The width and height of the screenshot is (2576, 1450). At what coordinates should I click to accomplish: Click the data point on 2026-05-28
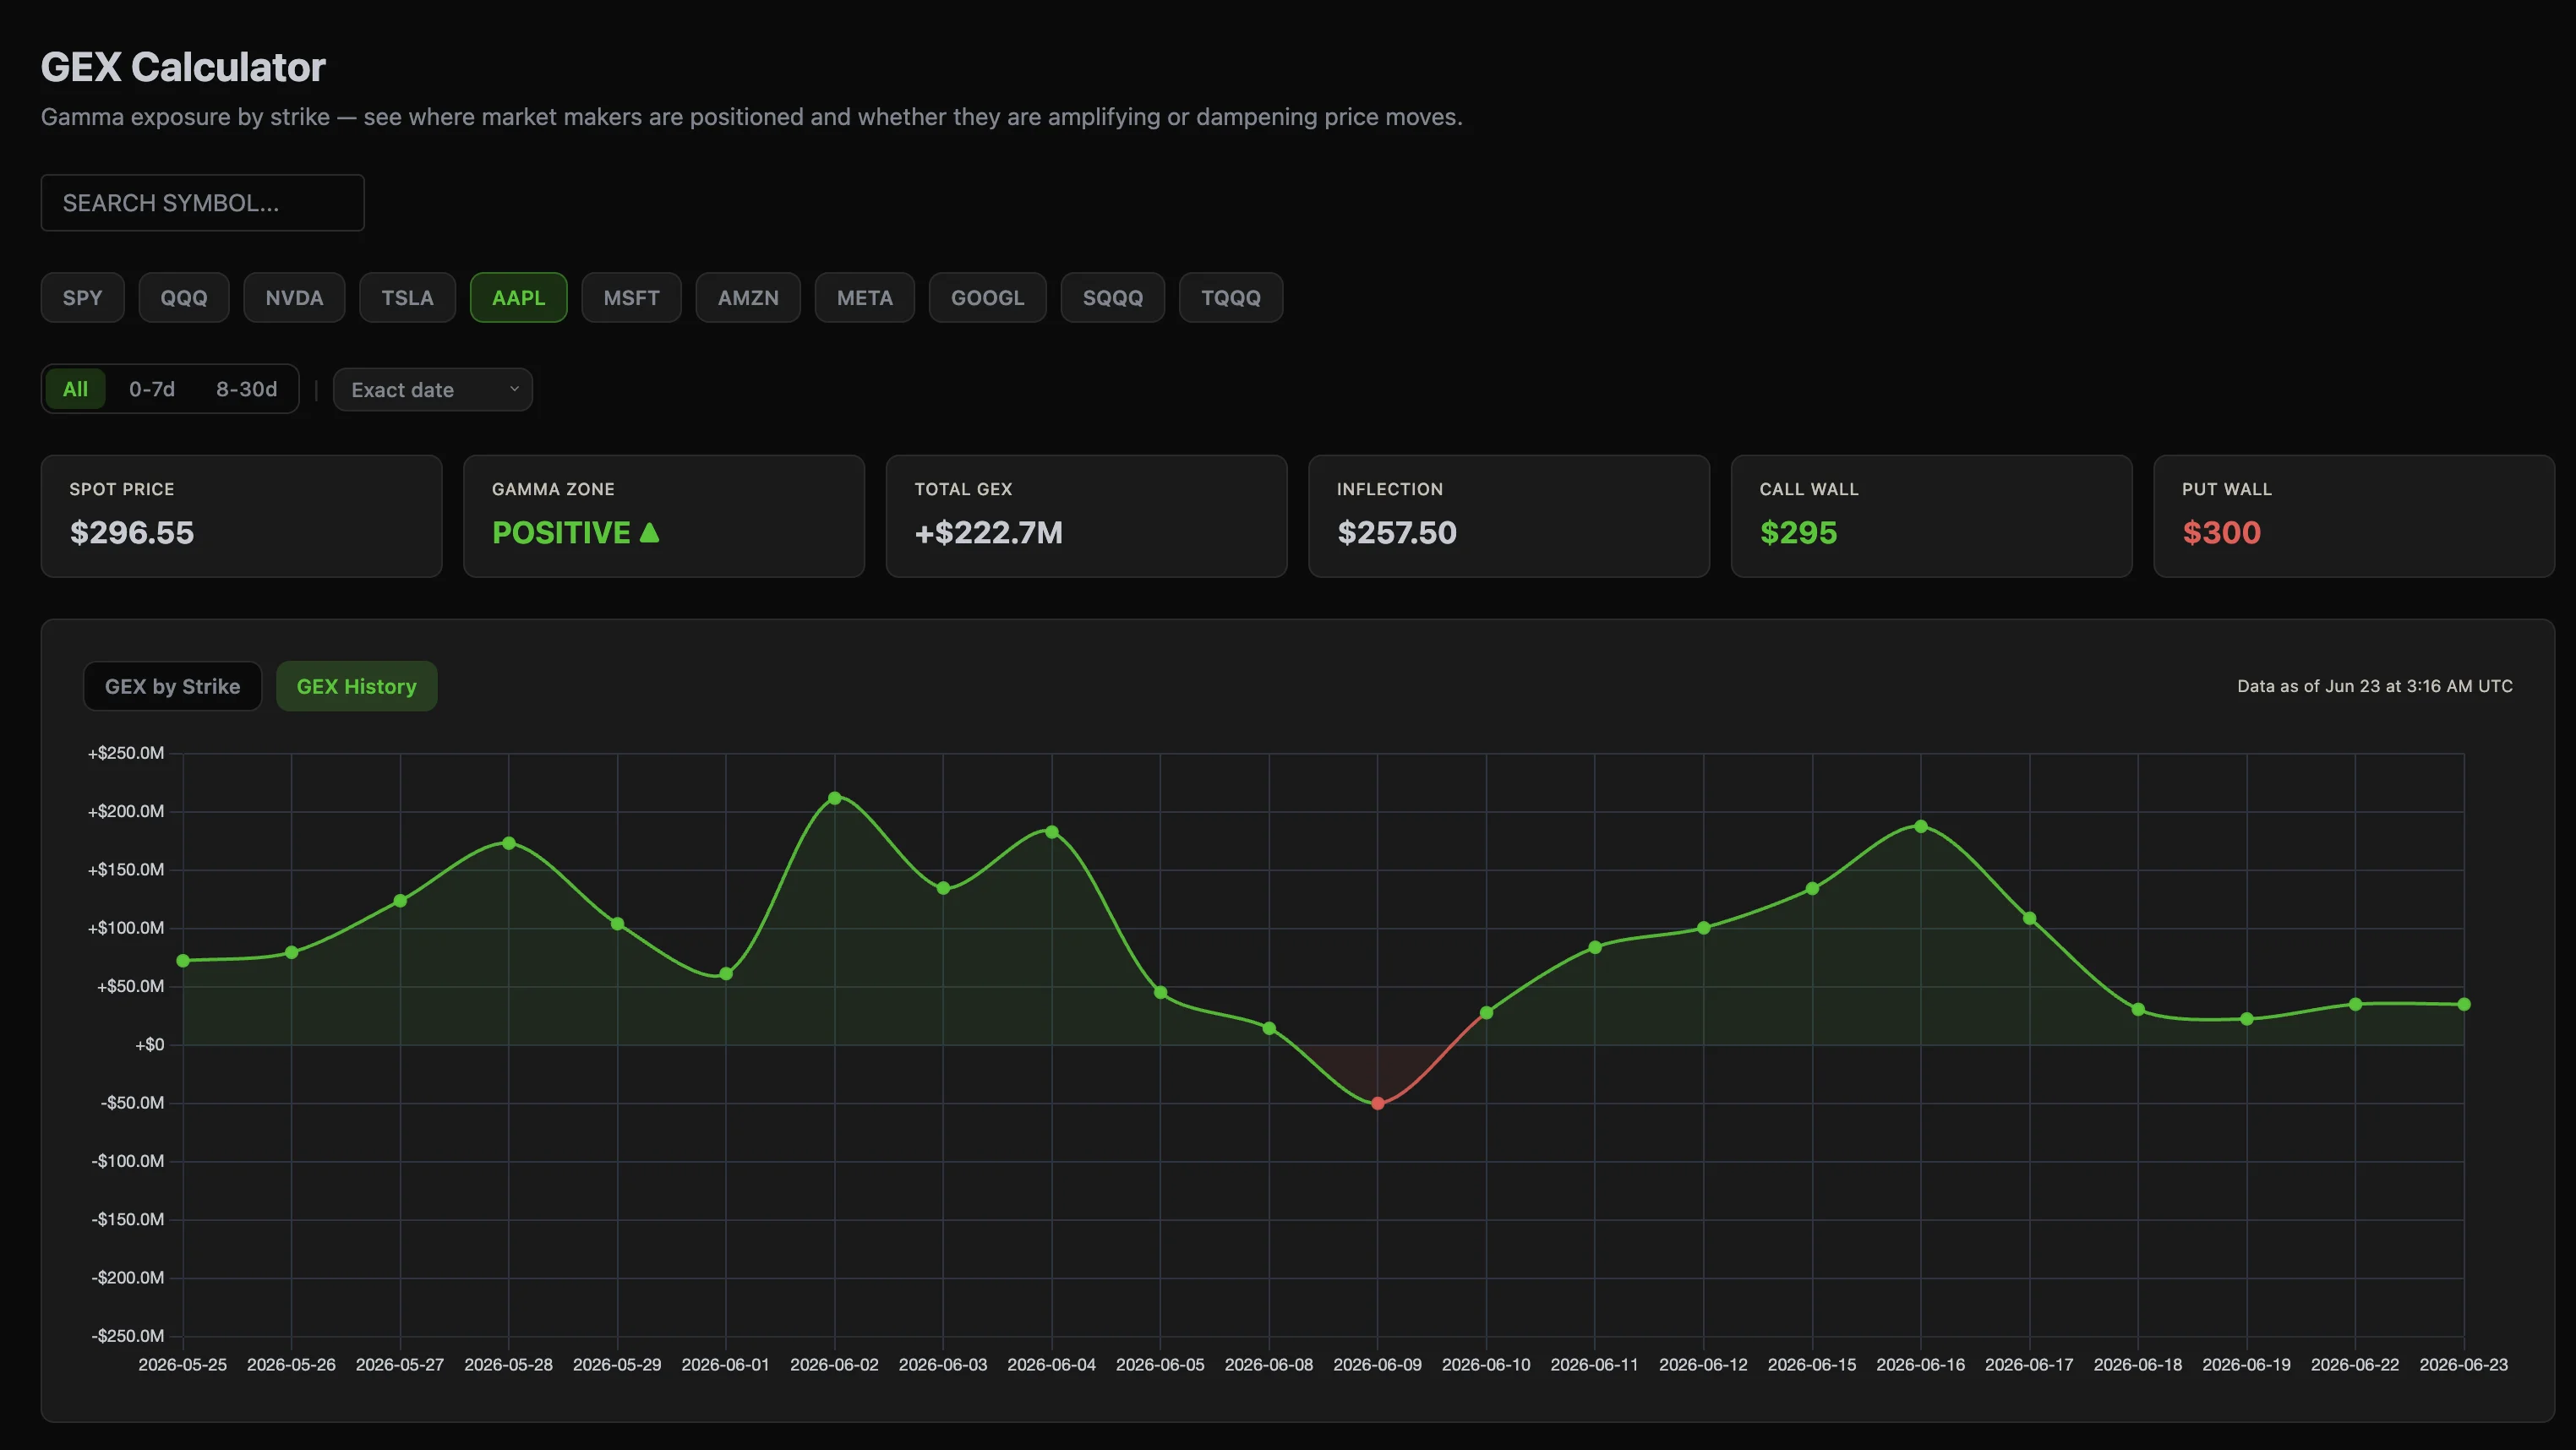(x=508, y=843)
